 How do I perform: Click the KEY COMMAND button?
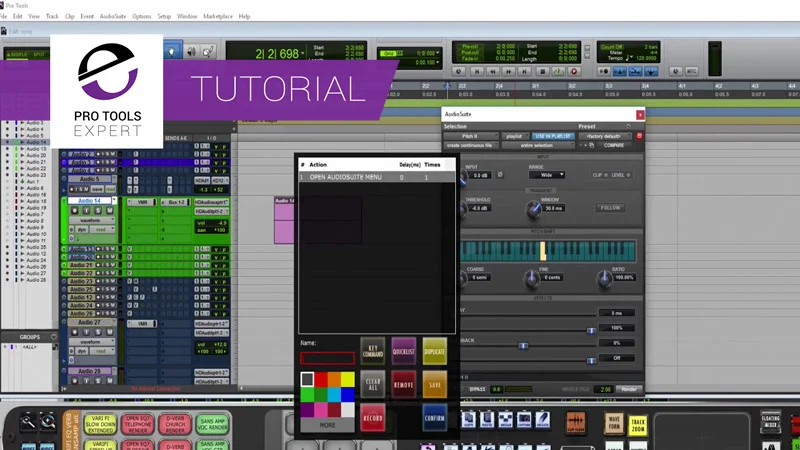[x=372, y=352]
